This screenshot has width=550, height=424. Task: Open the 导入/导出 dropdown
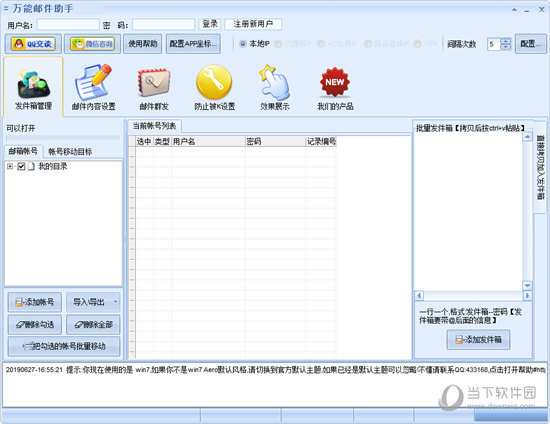pos(93,302)
